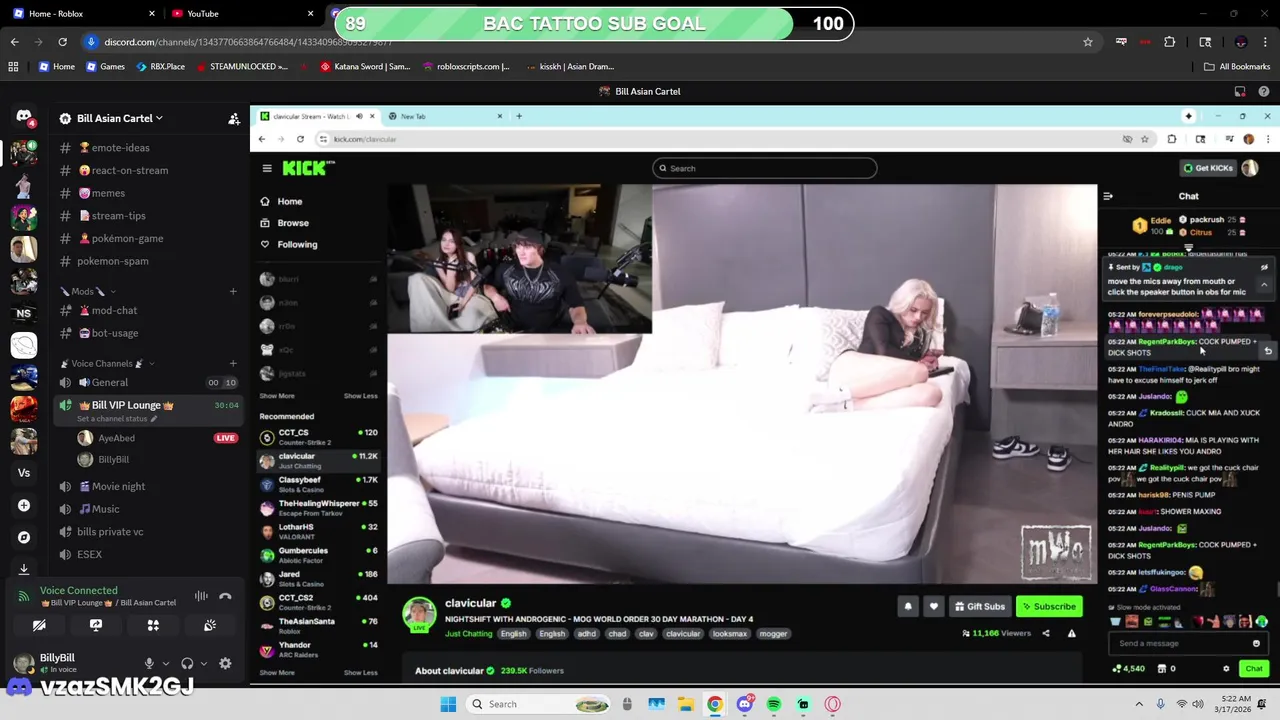Reload the outer Discord browser page
This screenshot has height=720, width=1280.
pyautogui.click(x=62, y=42)
